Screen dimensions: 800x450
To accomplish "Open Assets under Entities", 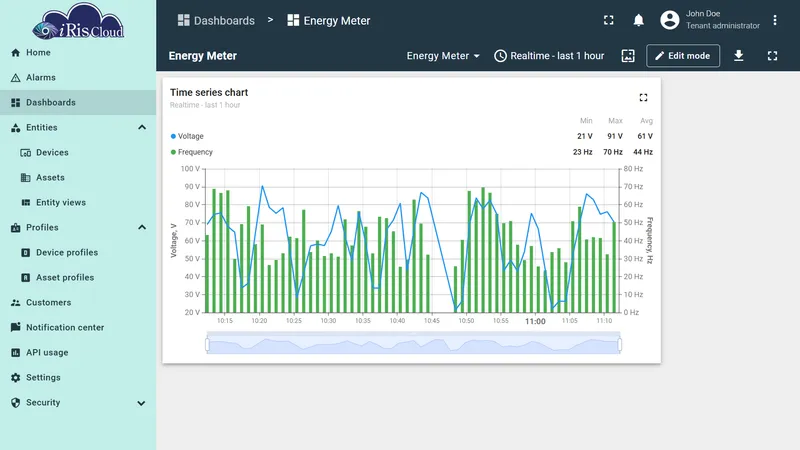I will click(78, 178).
